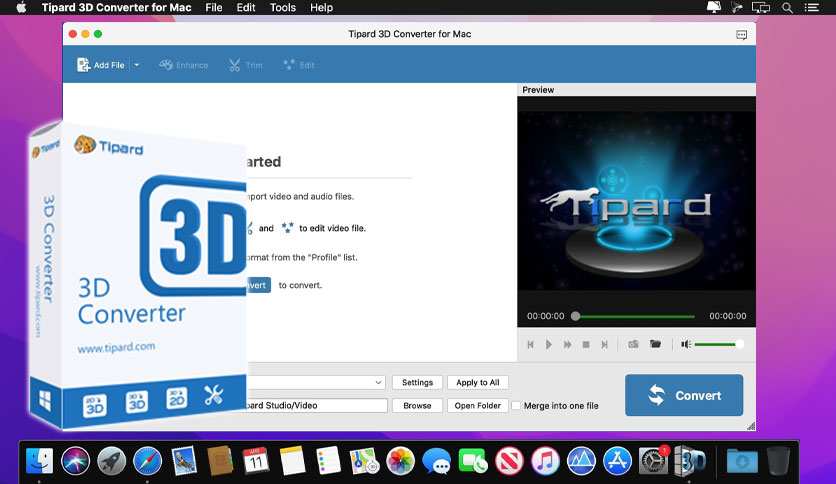Viewport: 836px width, 484px height.
Task: Open the Tools menu
Action: 283,7
